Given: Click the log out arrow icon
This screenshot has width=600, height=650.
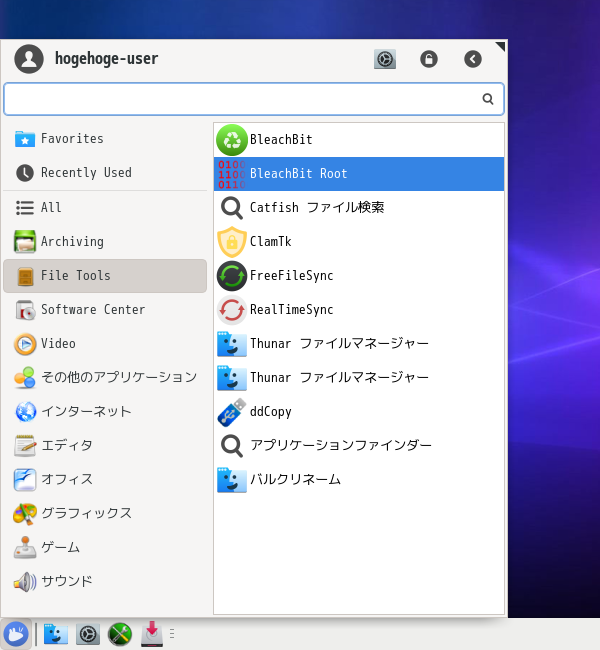Looking at the screenshot, I should [473, 59].
